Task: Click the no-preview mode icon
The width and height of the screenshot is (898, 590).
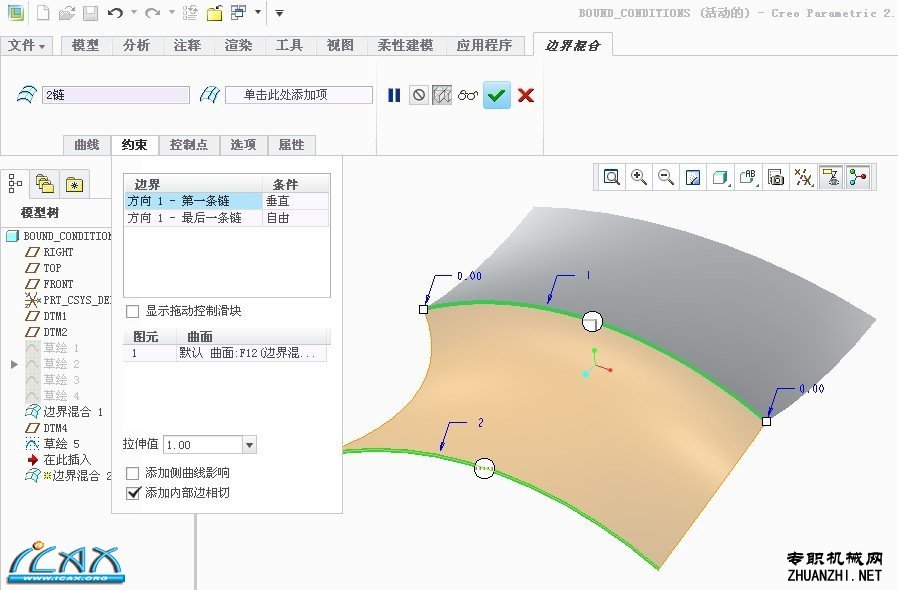Action: (x=419, y=95)
